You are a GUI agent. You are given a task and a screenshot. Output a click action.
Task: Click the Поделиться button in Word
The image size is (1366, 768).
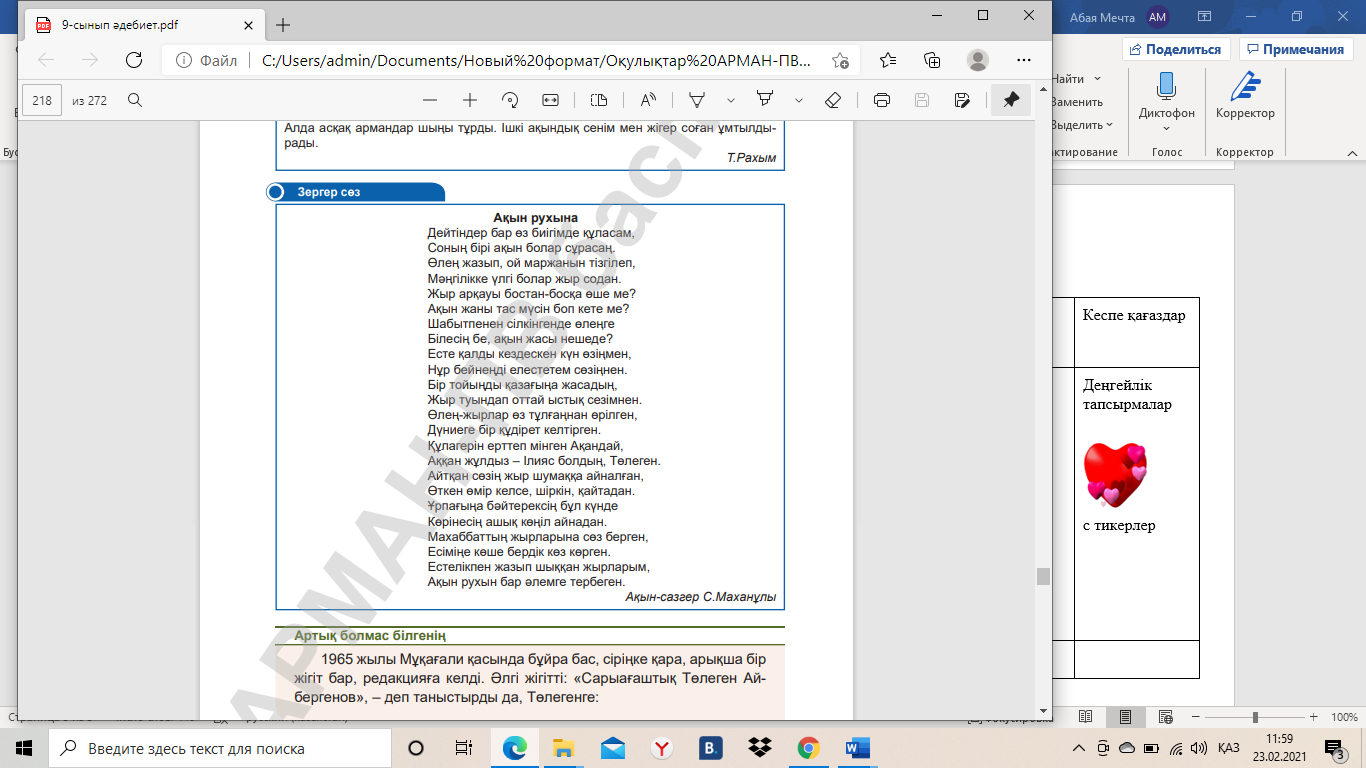coord(1176,49)
